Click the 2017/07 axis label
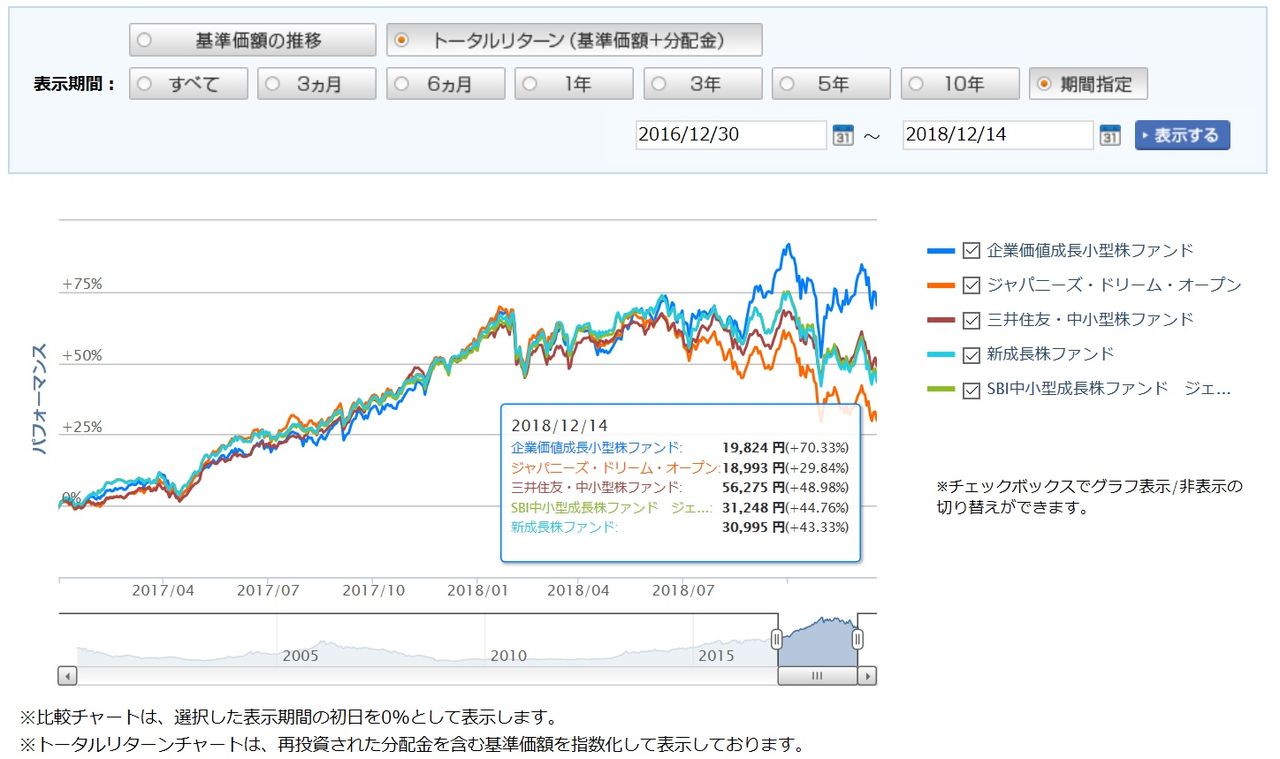The width and height of the screenshot is (1280, 759). [x=268, y=590]
